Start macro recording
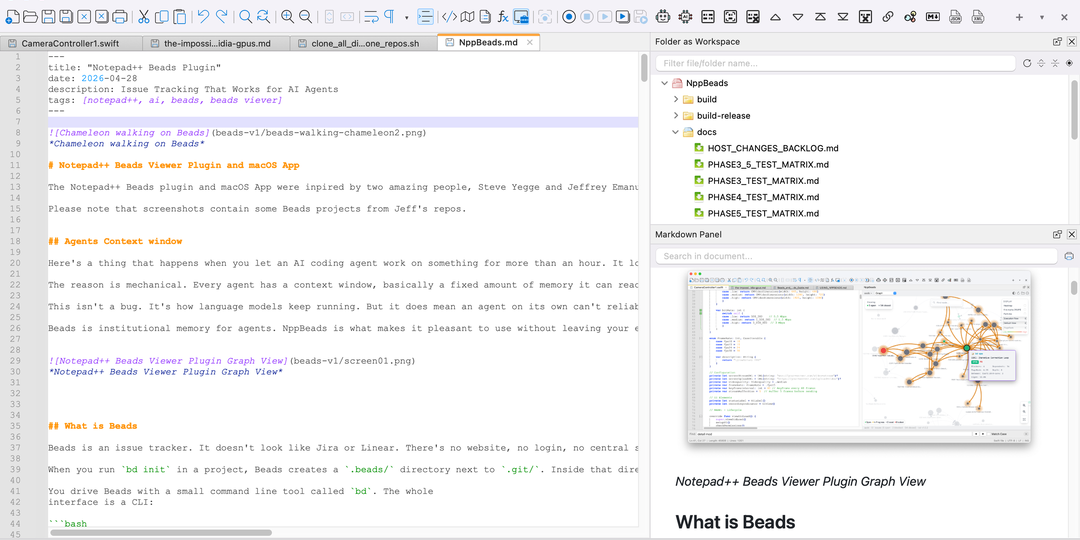The width and height of the screenshot is (1080, 540). pyautogui.click(x=569, y=17)
